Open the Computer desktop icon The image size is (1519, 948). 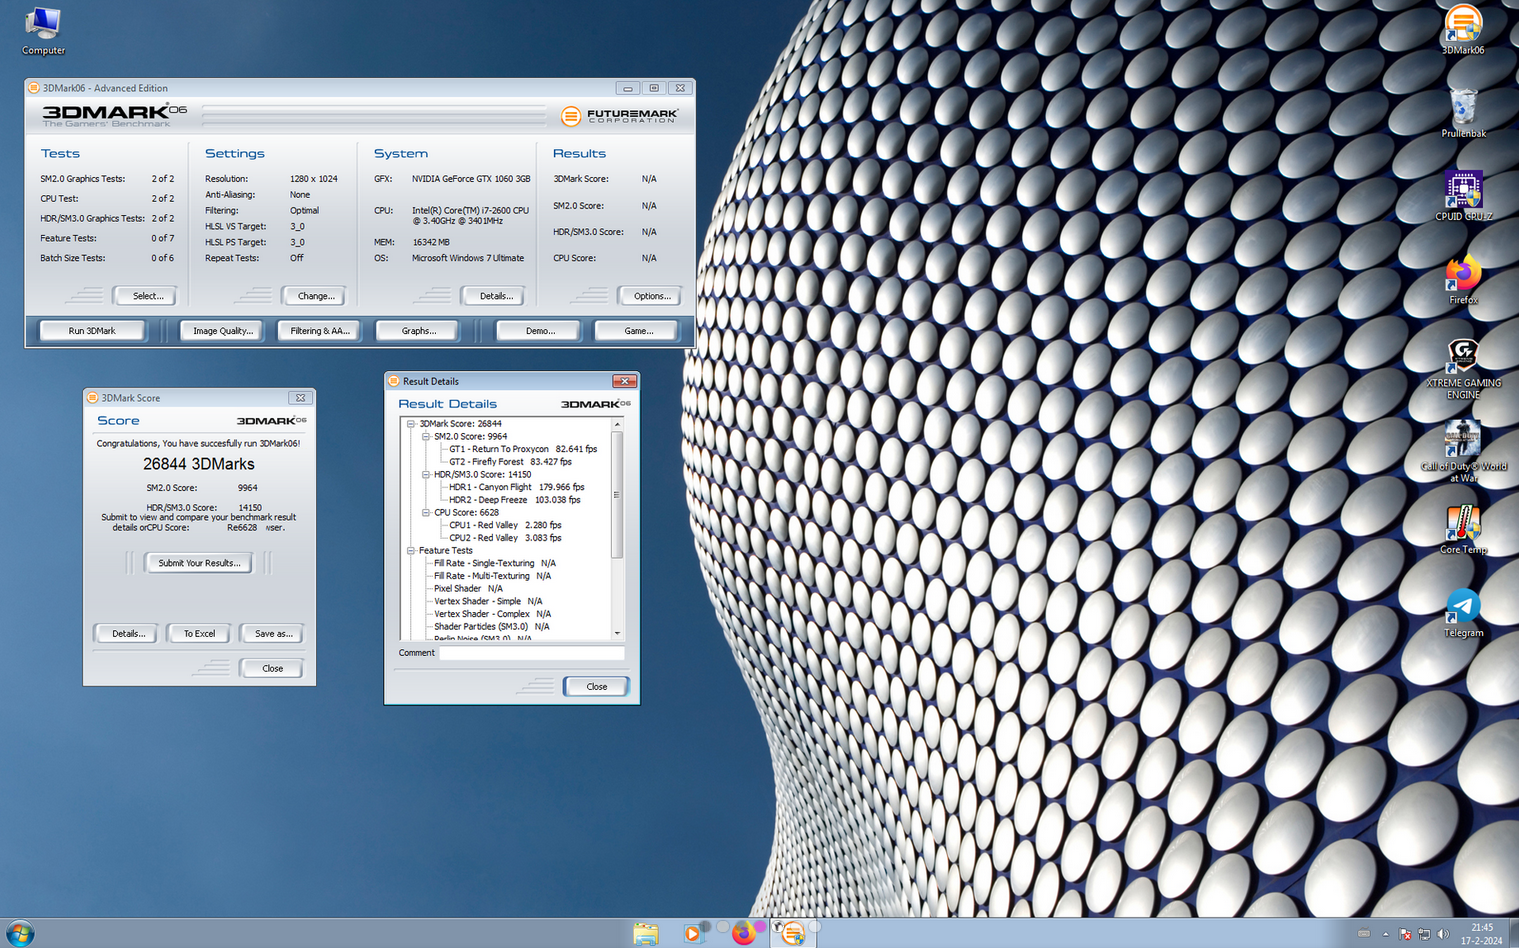pyautogui.click(x=43, y=30)
